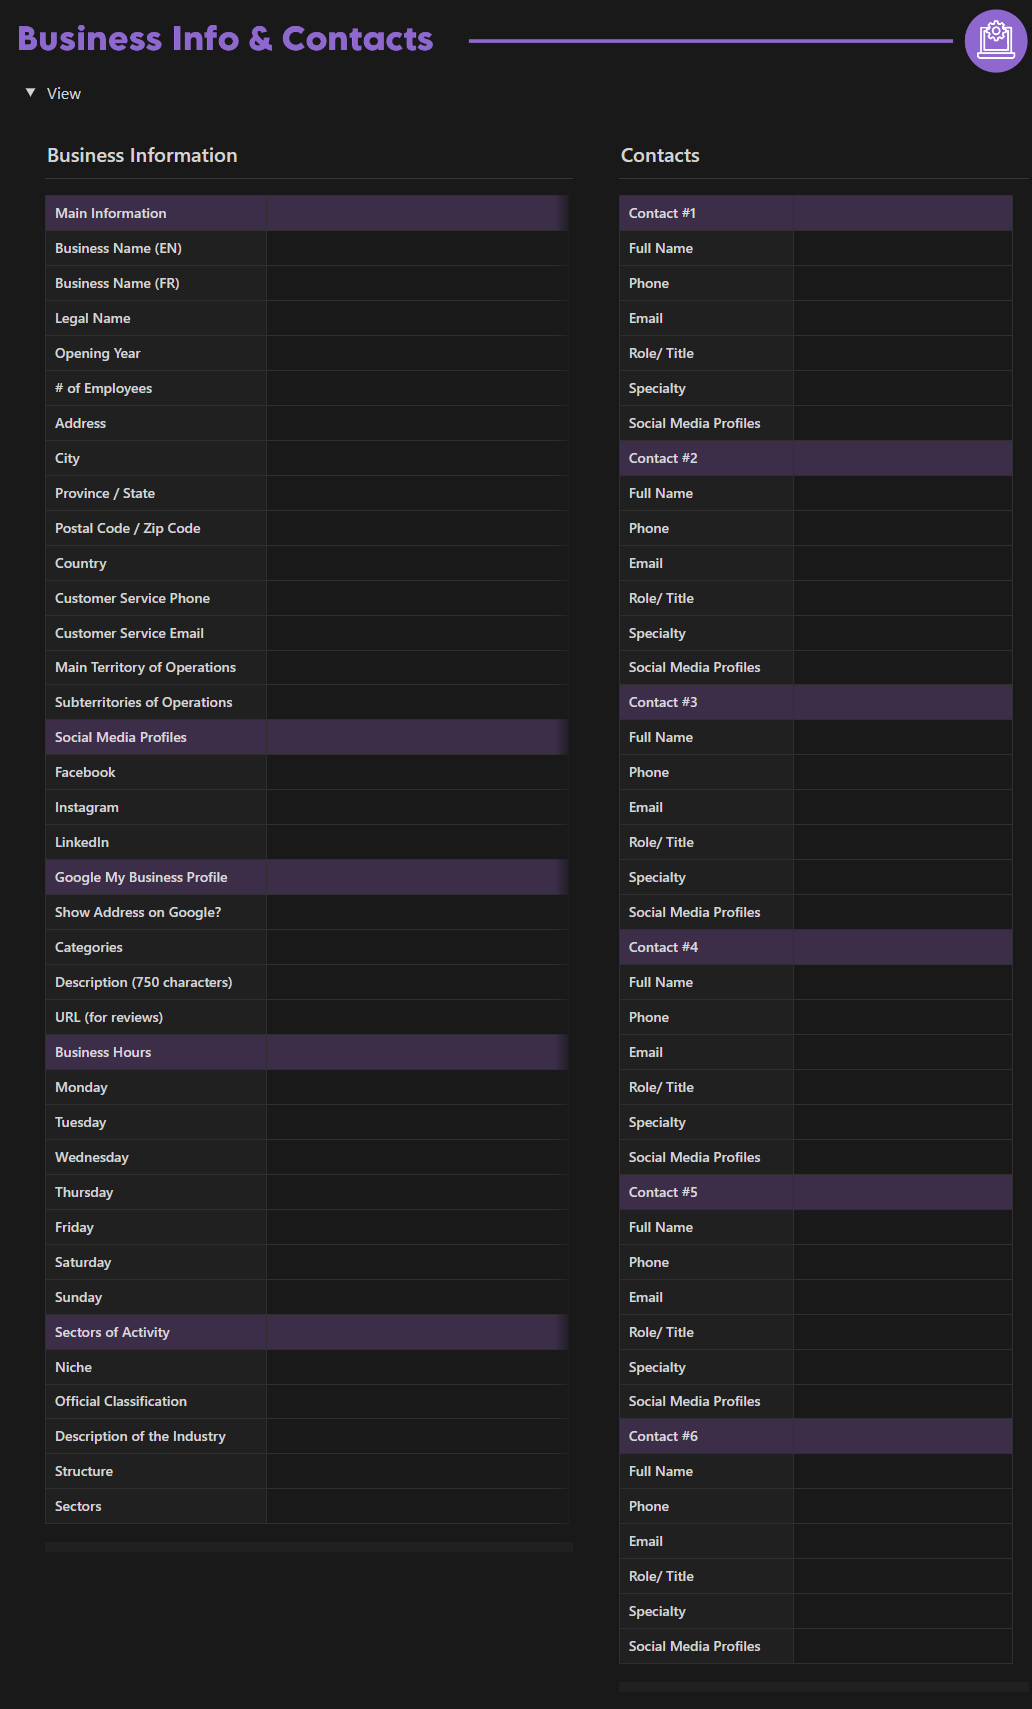
Task: Click the Facebook profile value cell
Action: click(x=416, y=772)
